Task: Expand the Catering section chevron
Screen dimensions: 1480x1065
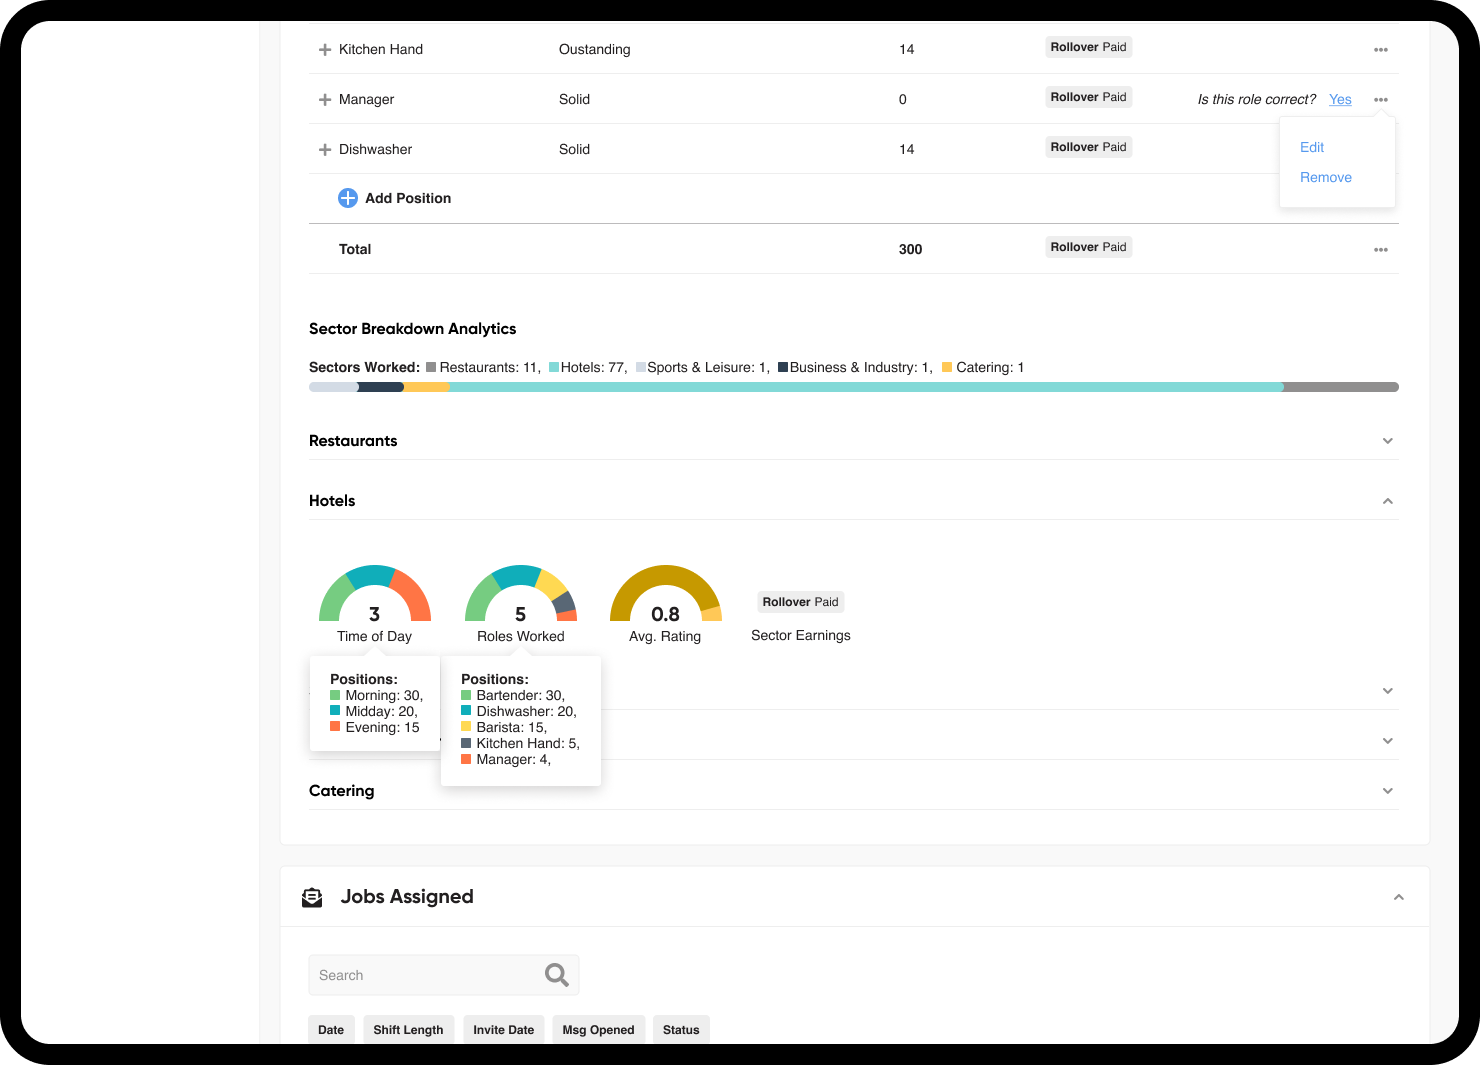Action: click(1388, 791)
